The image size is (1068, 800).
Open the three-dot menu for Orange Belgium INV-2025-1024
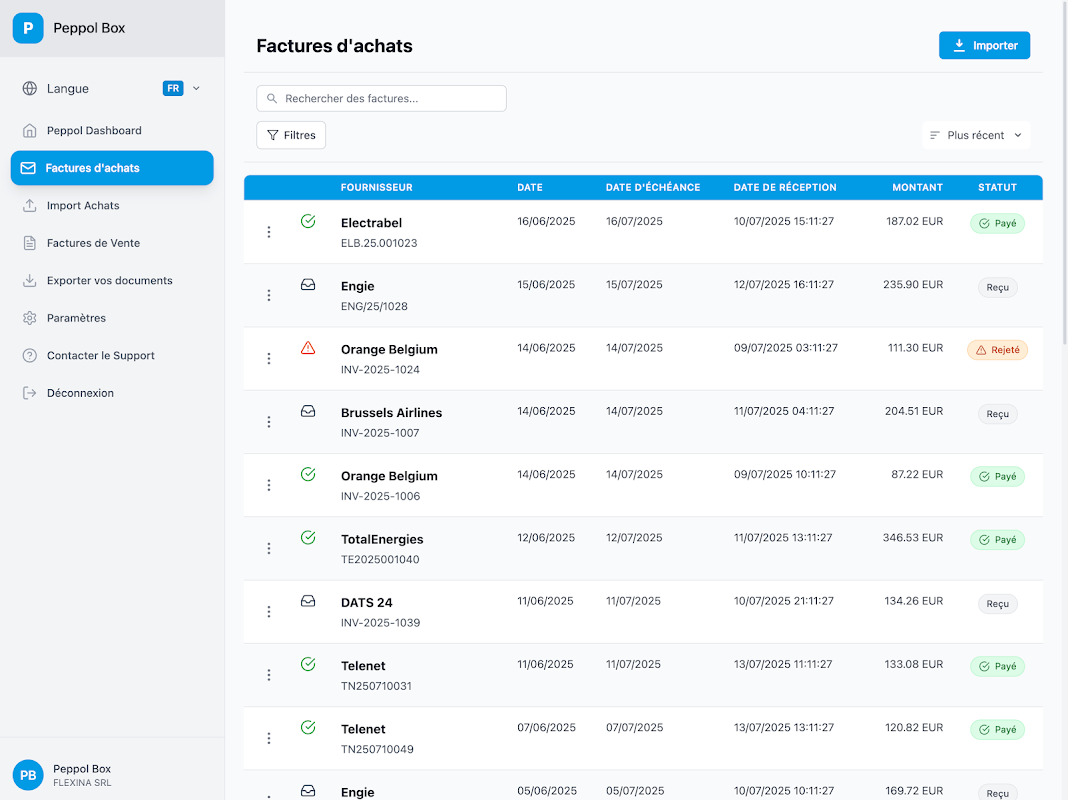[269, 359]
